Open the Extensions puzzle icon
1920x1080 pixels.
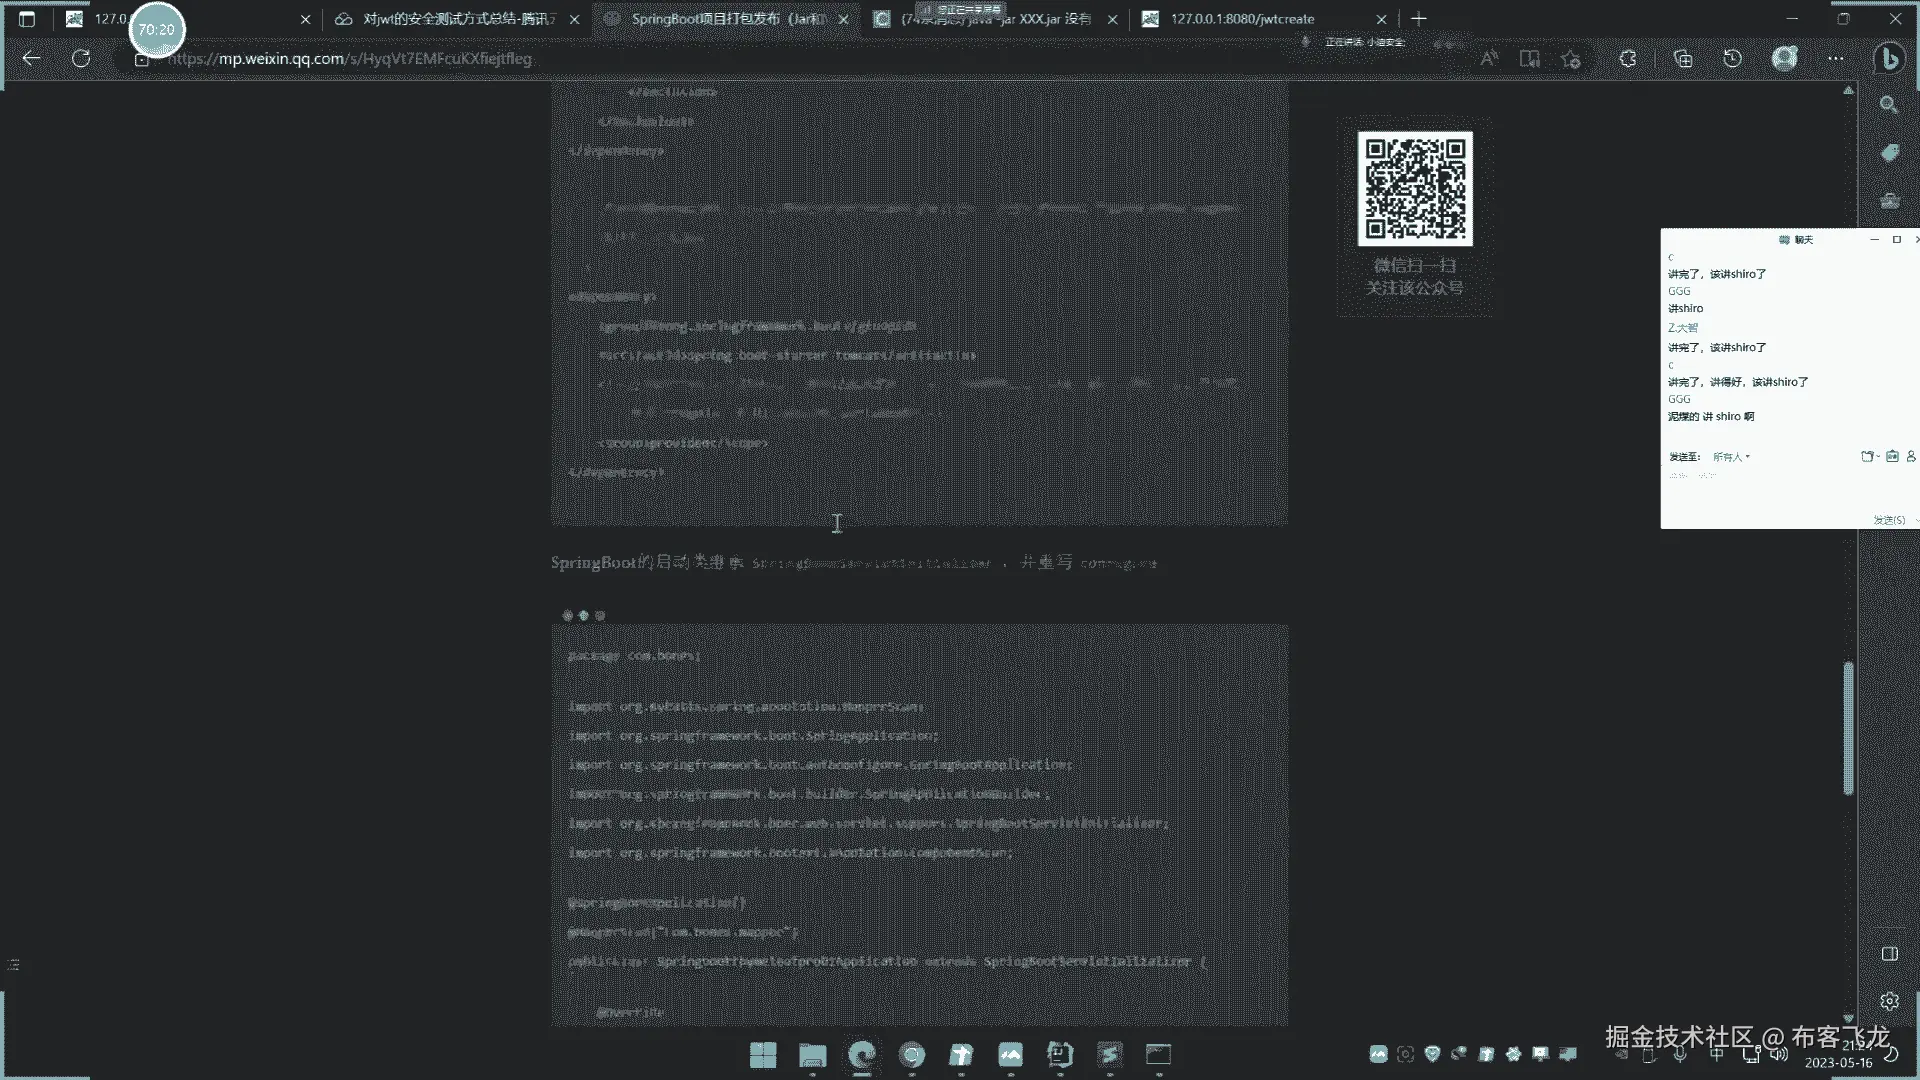tap(1628, 59)
